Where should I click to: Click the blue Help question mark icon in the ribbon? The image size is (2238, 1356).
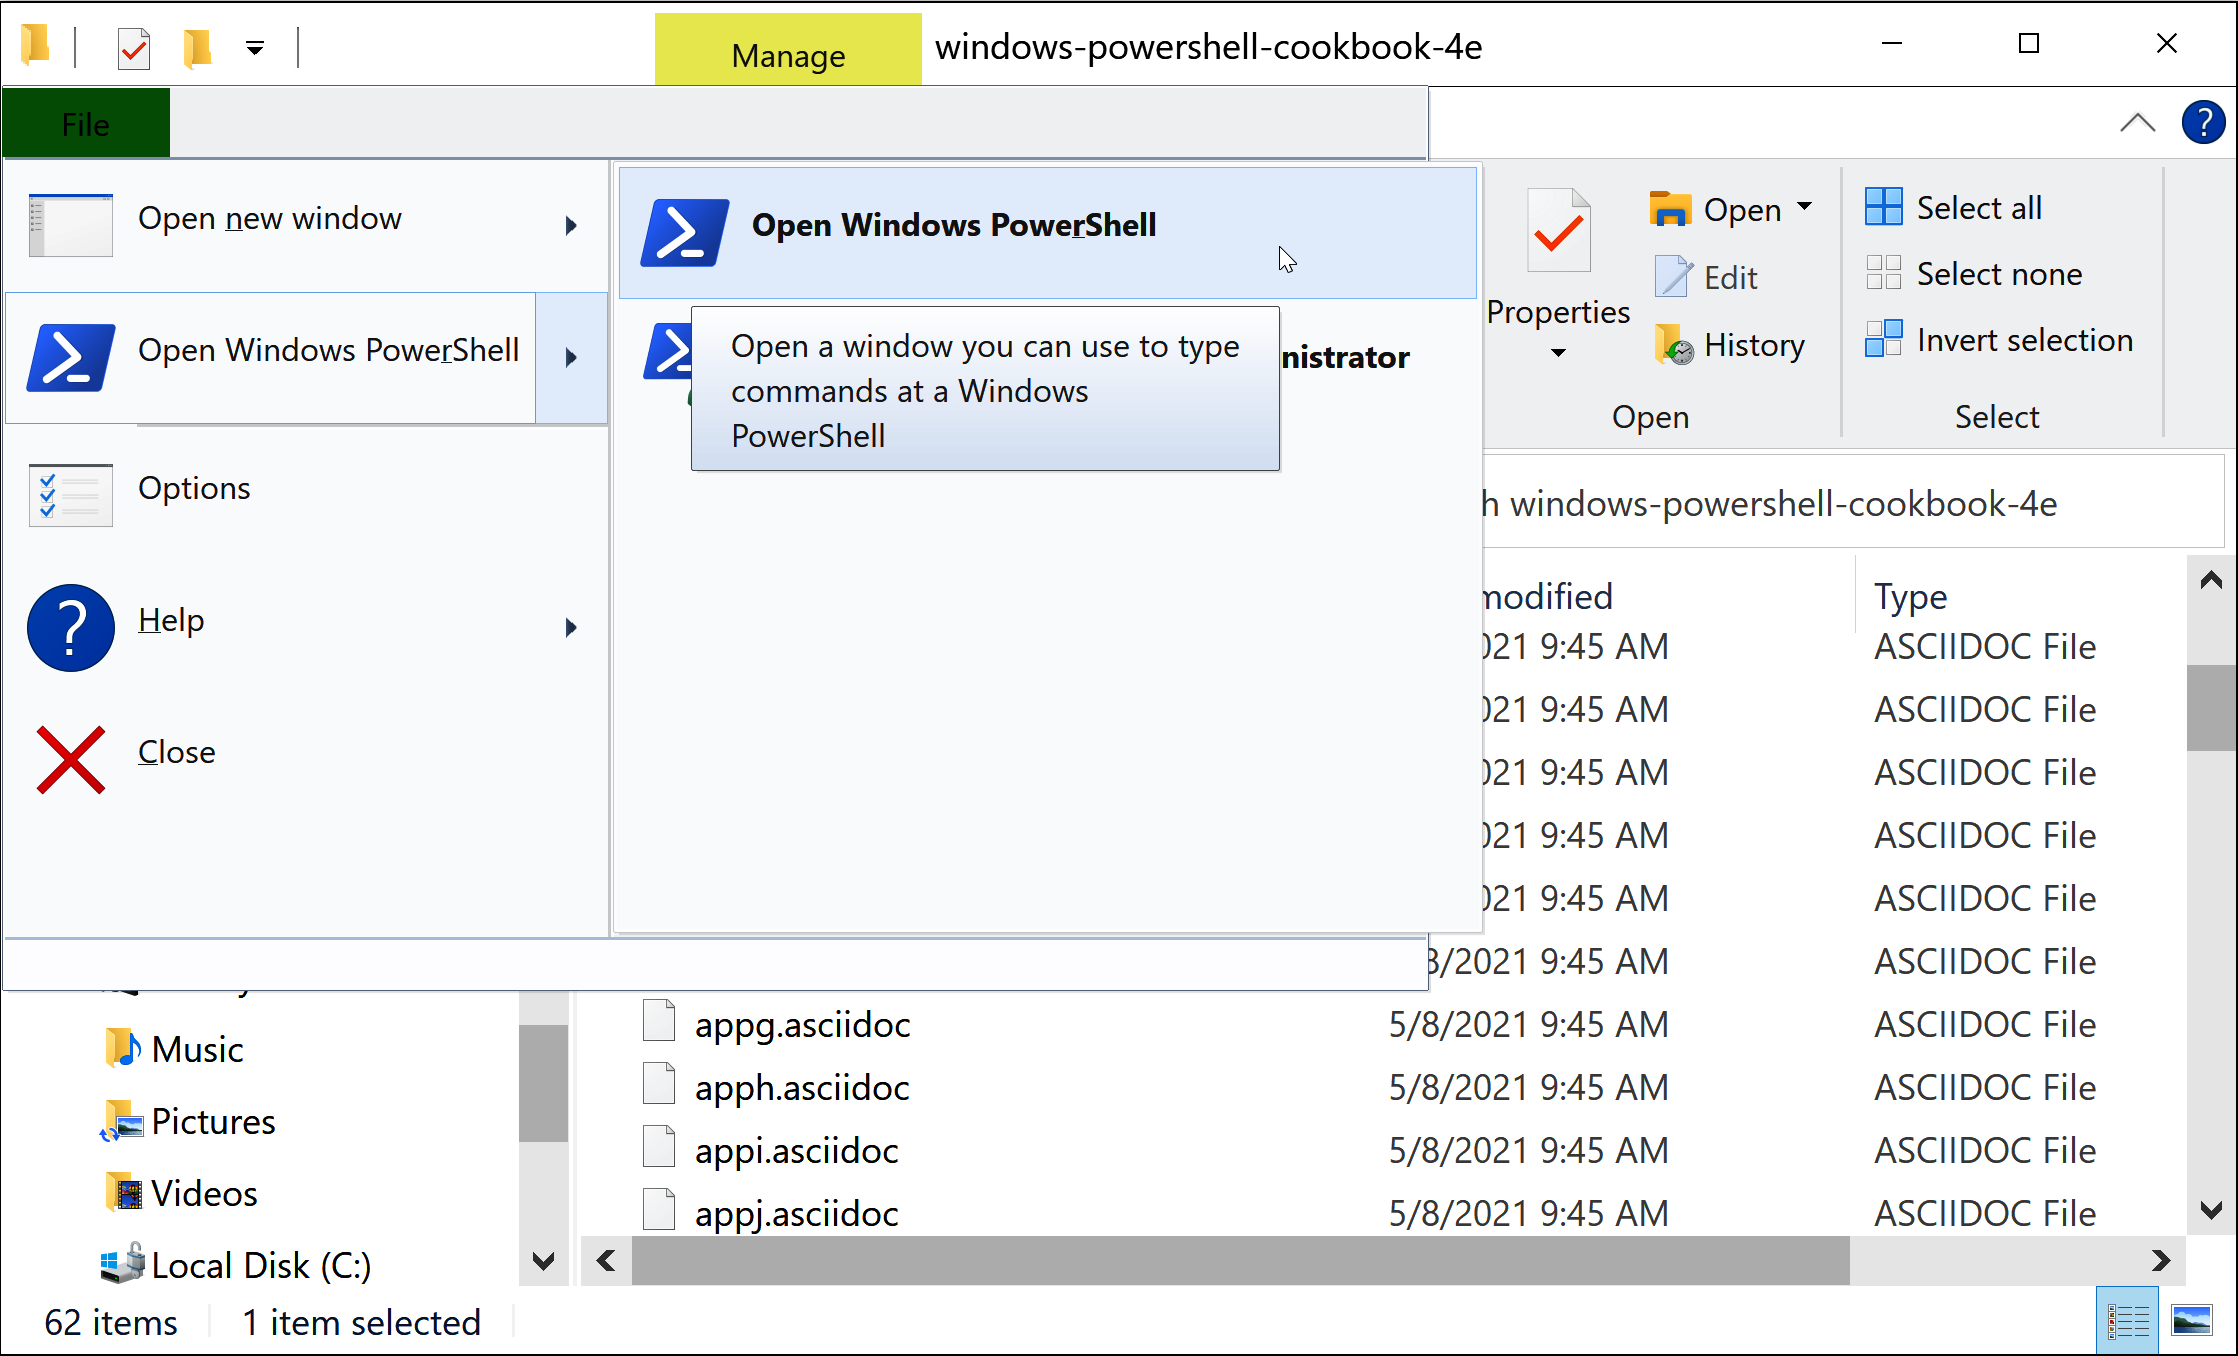2202,123
